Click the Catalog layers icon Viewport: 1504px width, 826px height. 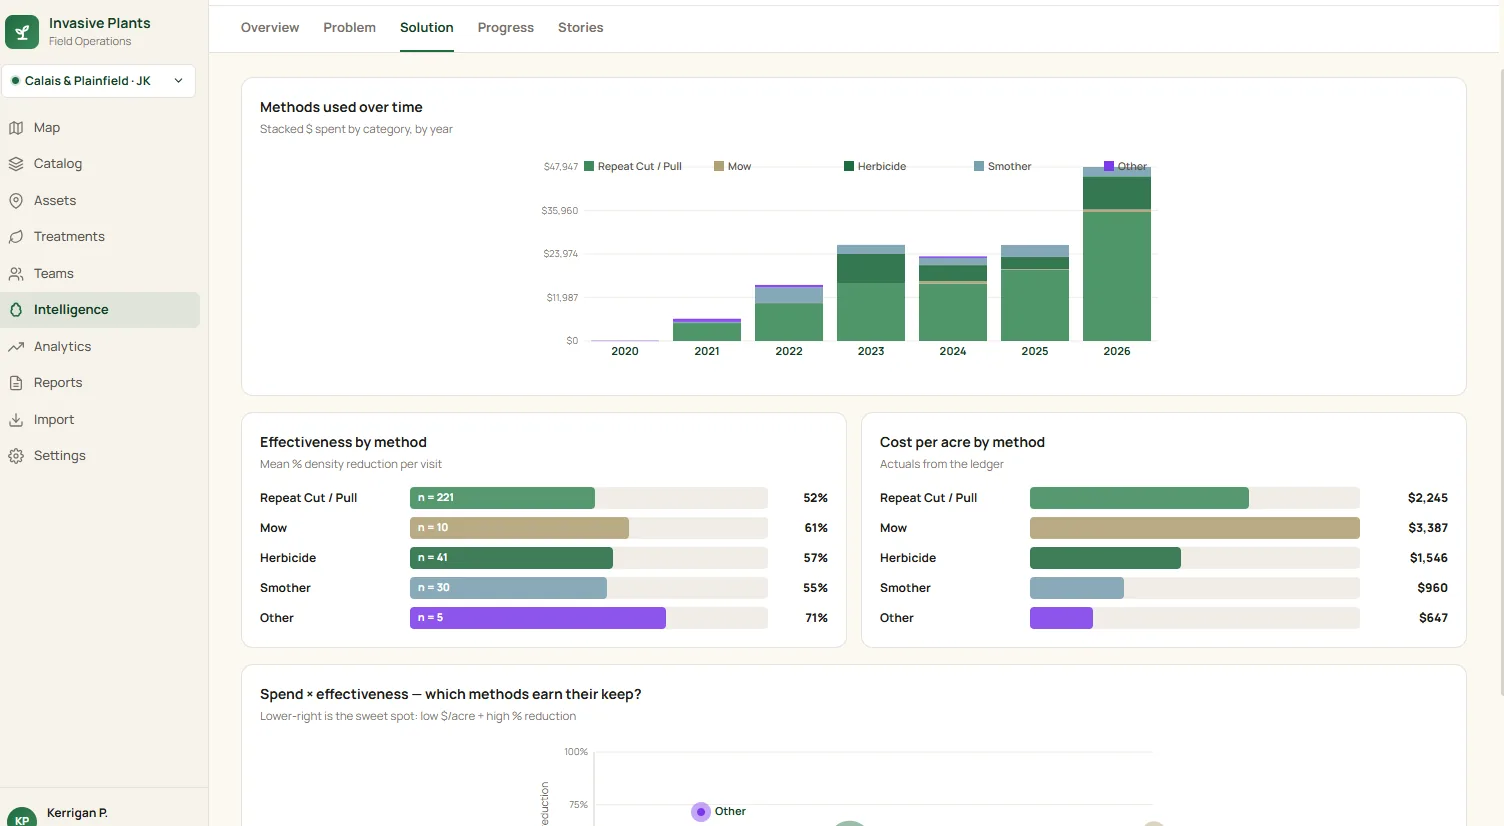[16, 164]
